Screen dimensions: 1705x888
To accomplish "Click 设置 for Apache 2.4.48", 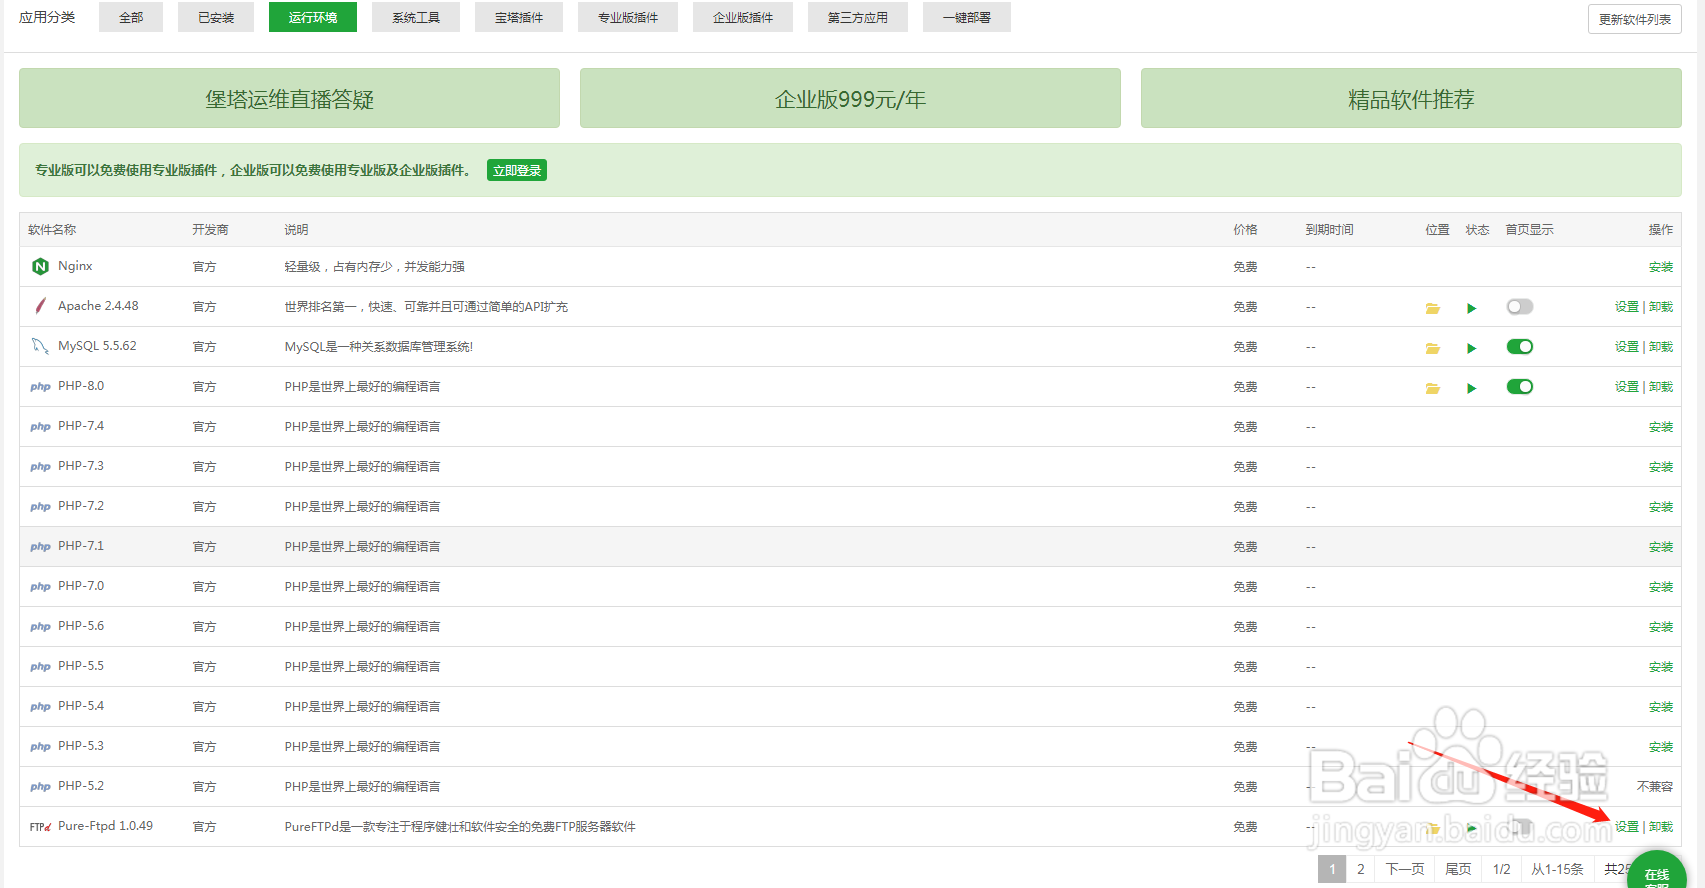I will click(1627, 307).
